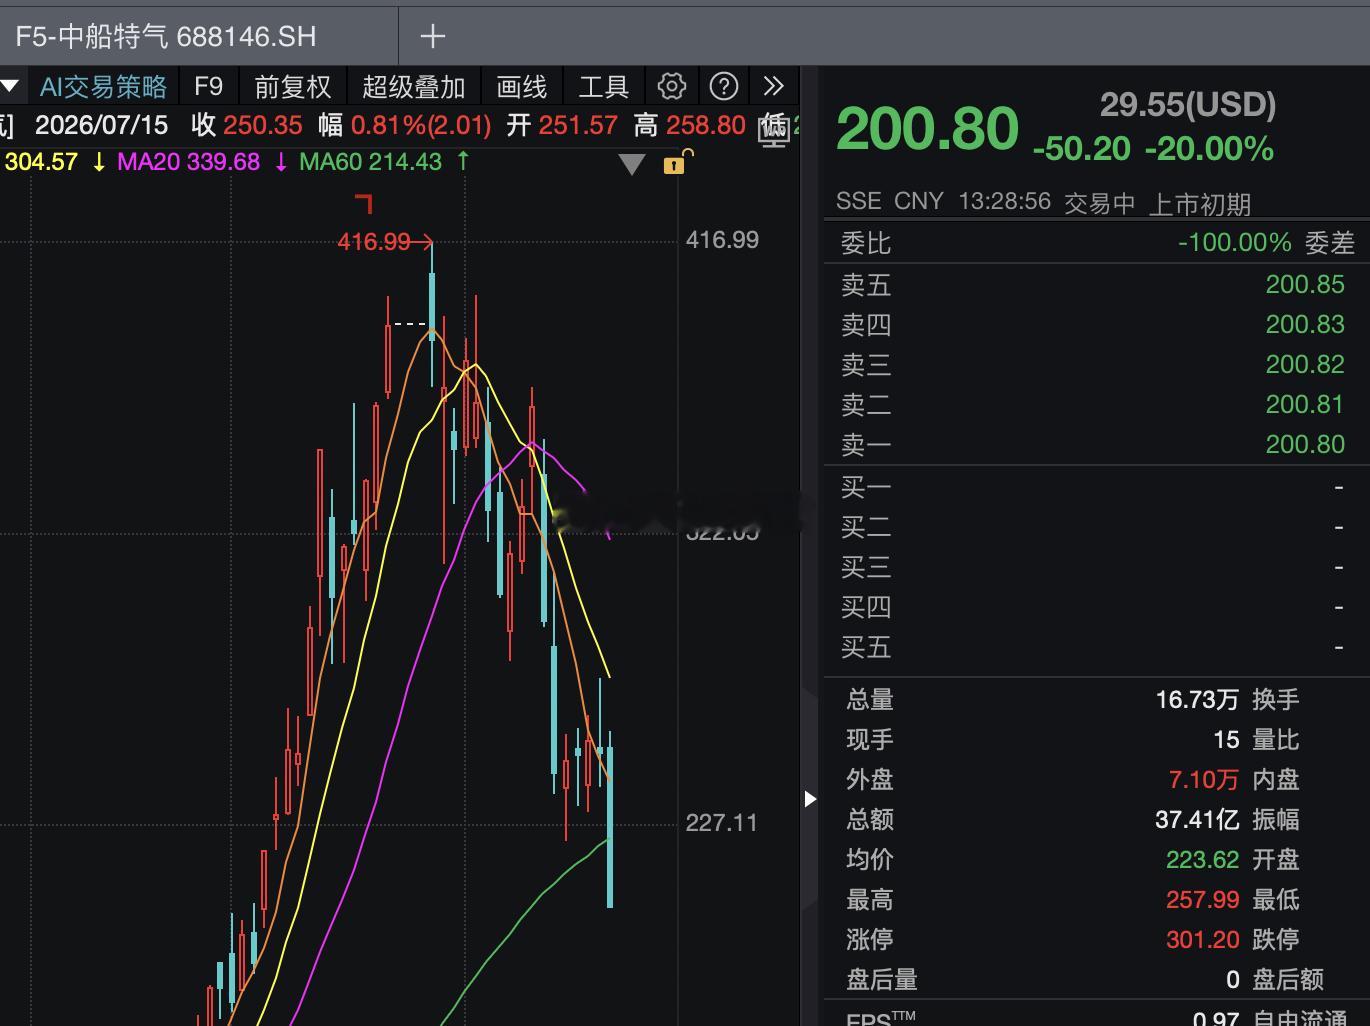
Task: Click the 最高 value 257.99
Action: [x=1202, y=900]
